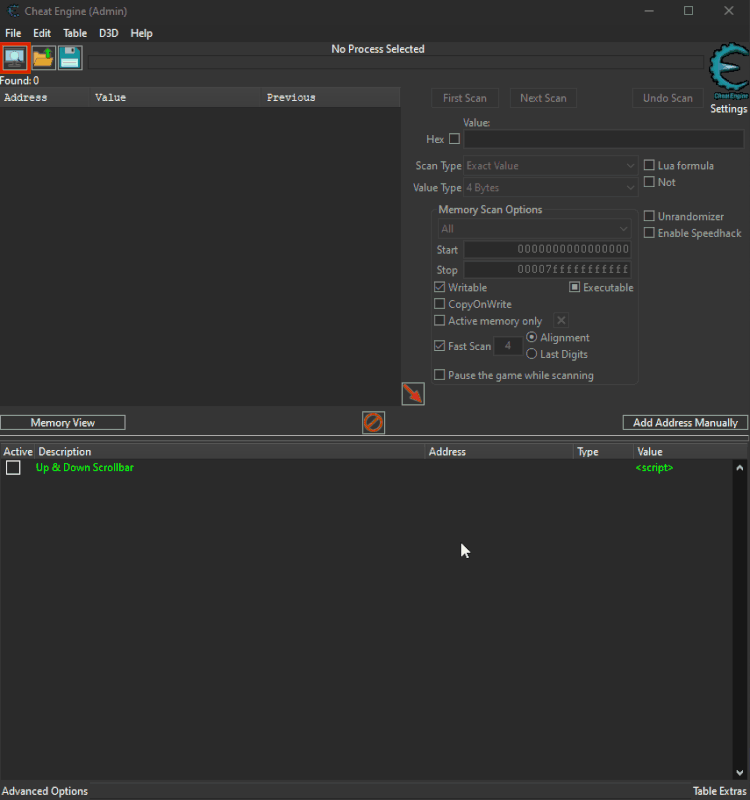Open the D3D menu

coord(108,33)
